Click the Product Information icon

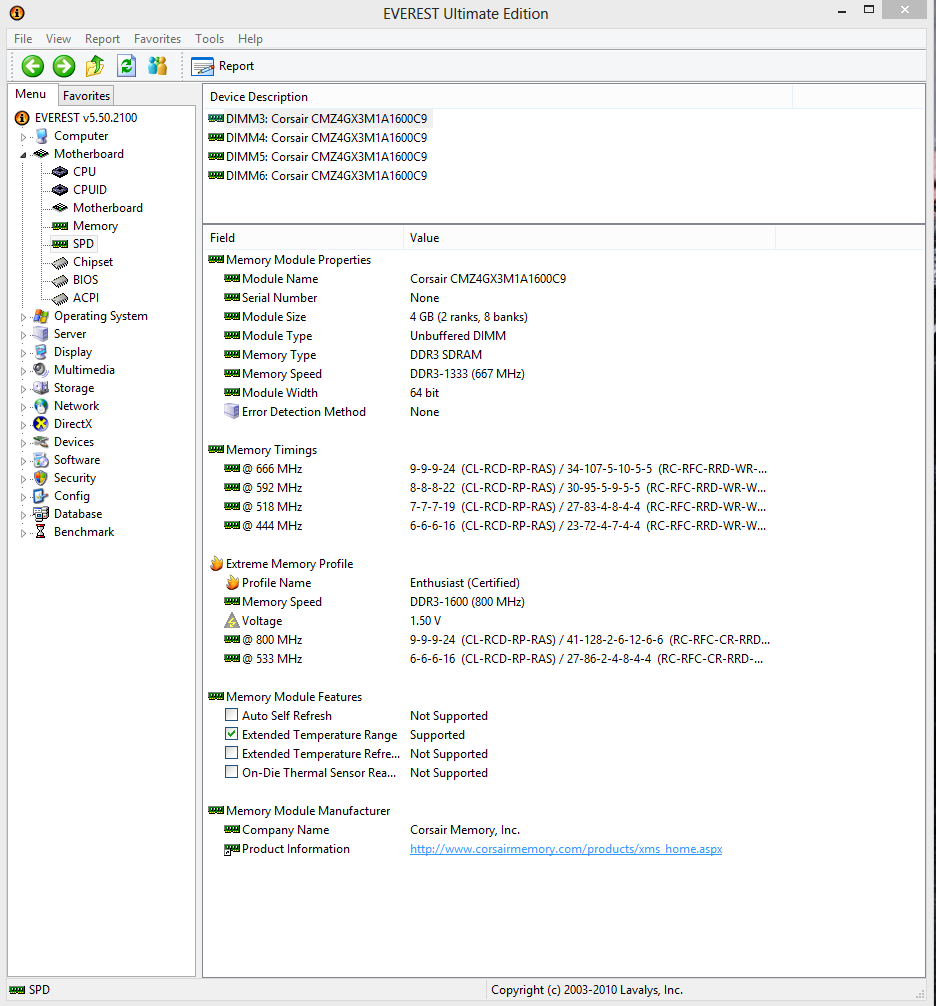pyautogui.click(x=232, y=849)
